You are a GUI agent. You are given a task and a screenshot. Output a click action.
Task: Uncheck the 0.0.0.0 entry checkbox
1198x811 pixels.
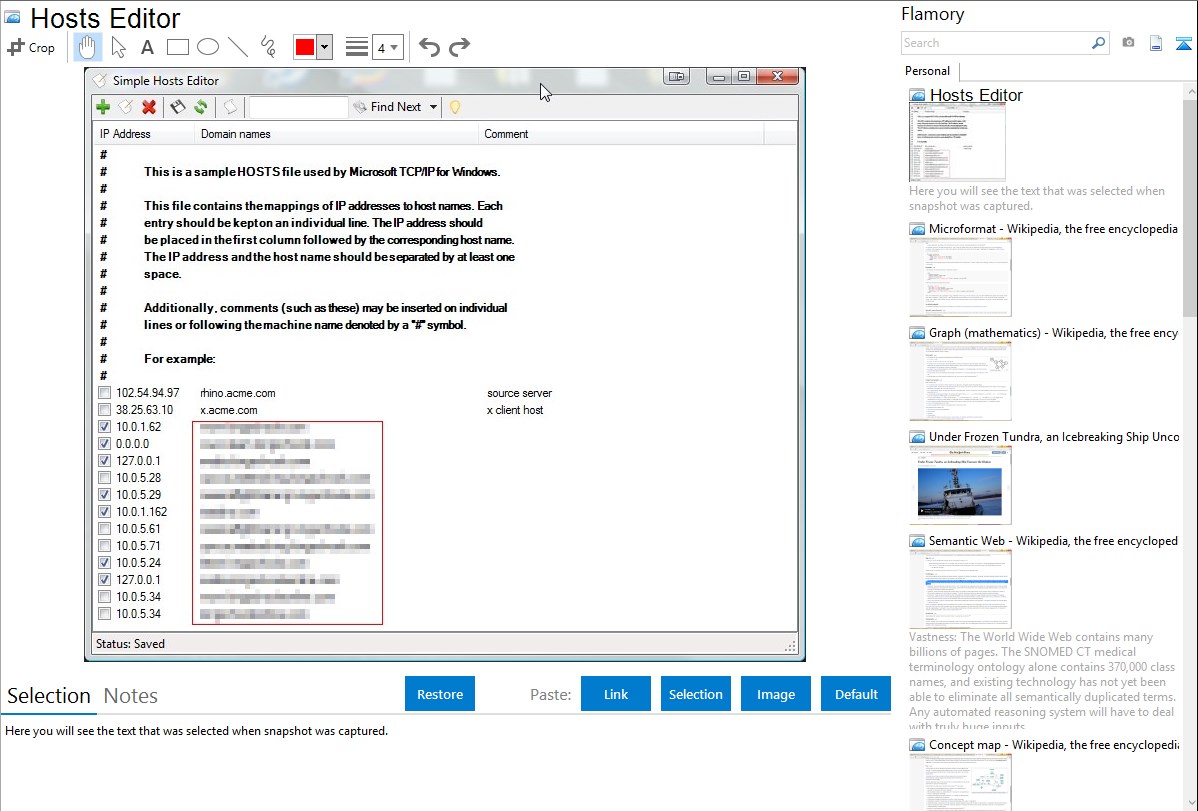click(105, 443)
